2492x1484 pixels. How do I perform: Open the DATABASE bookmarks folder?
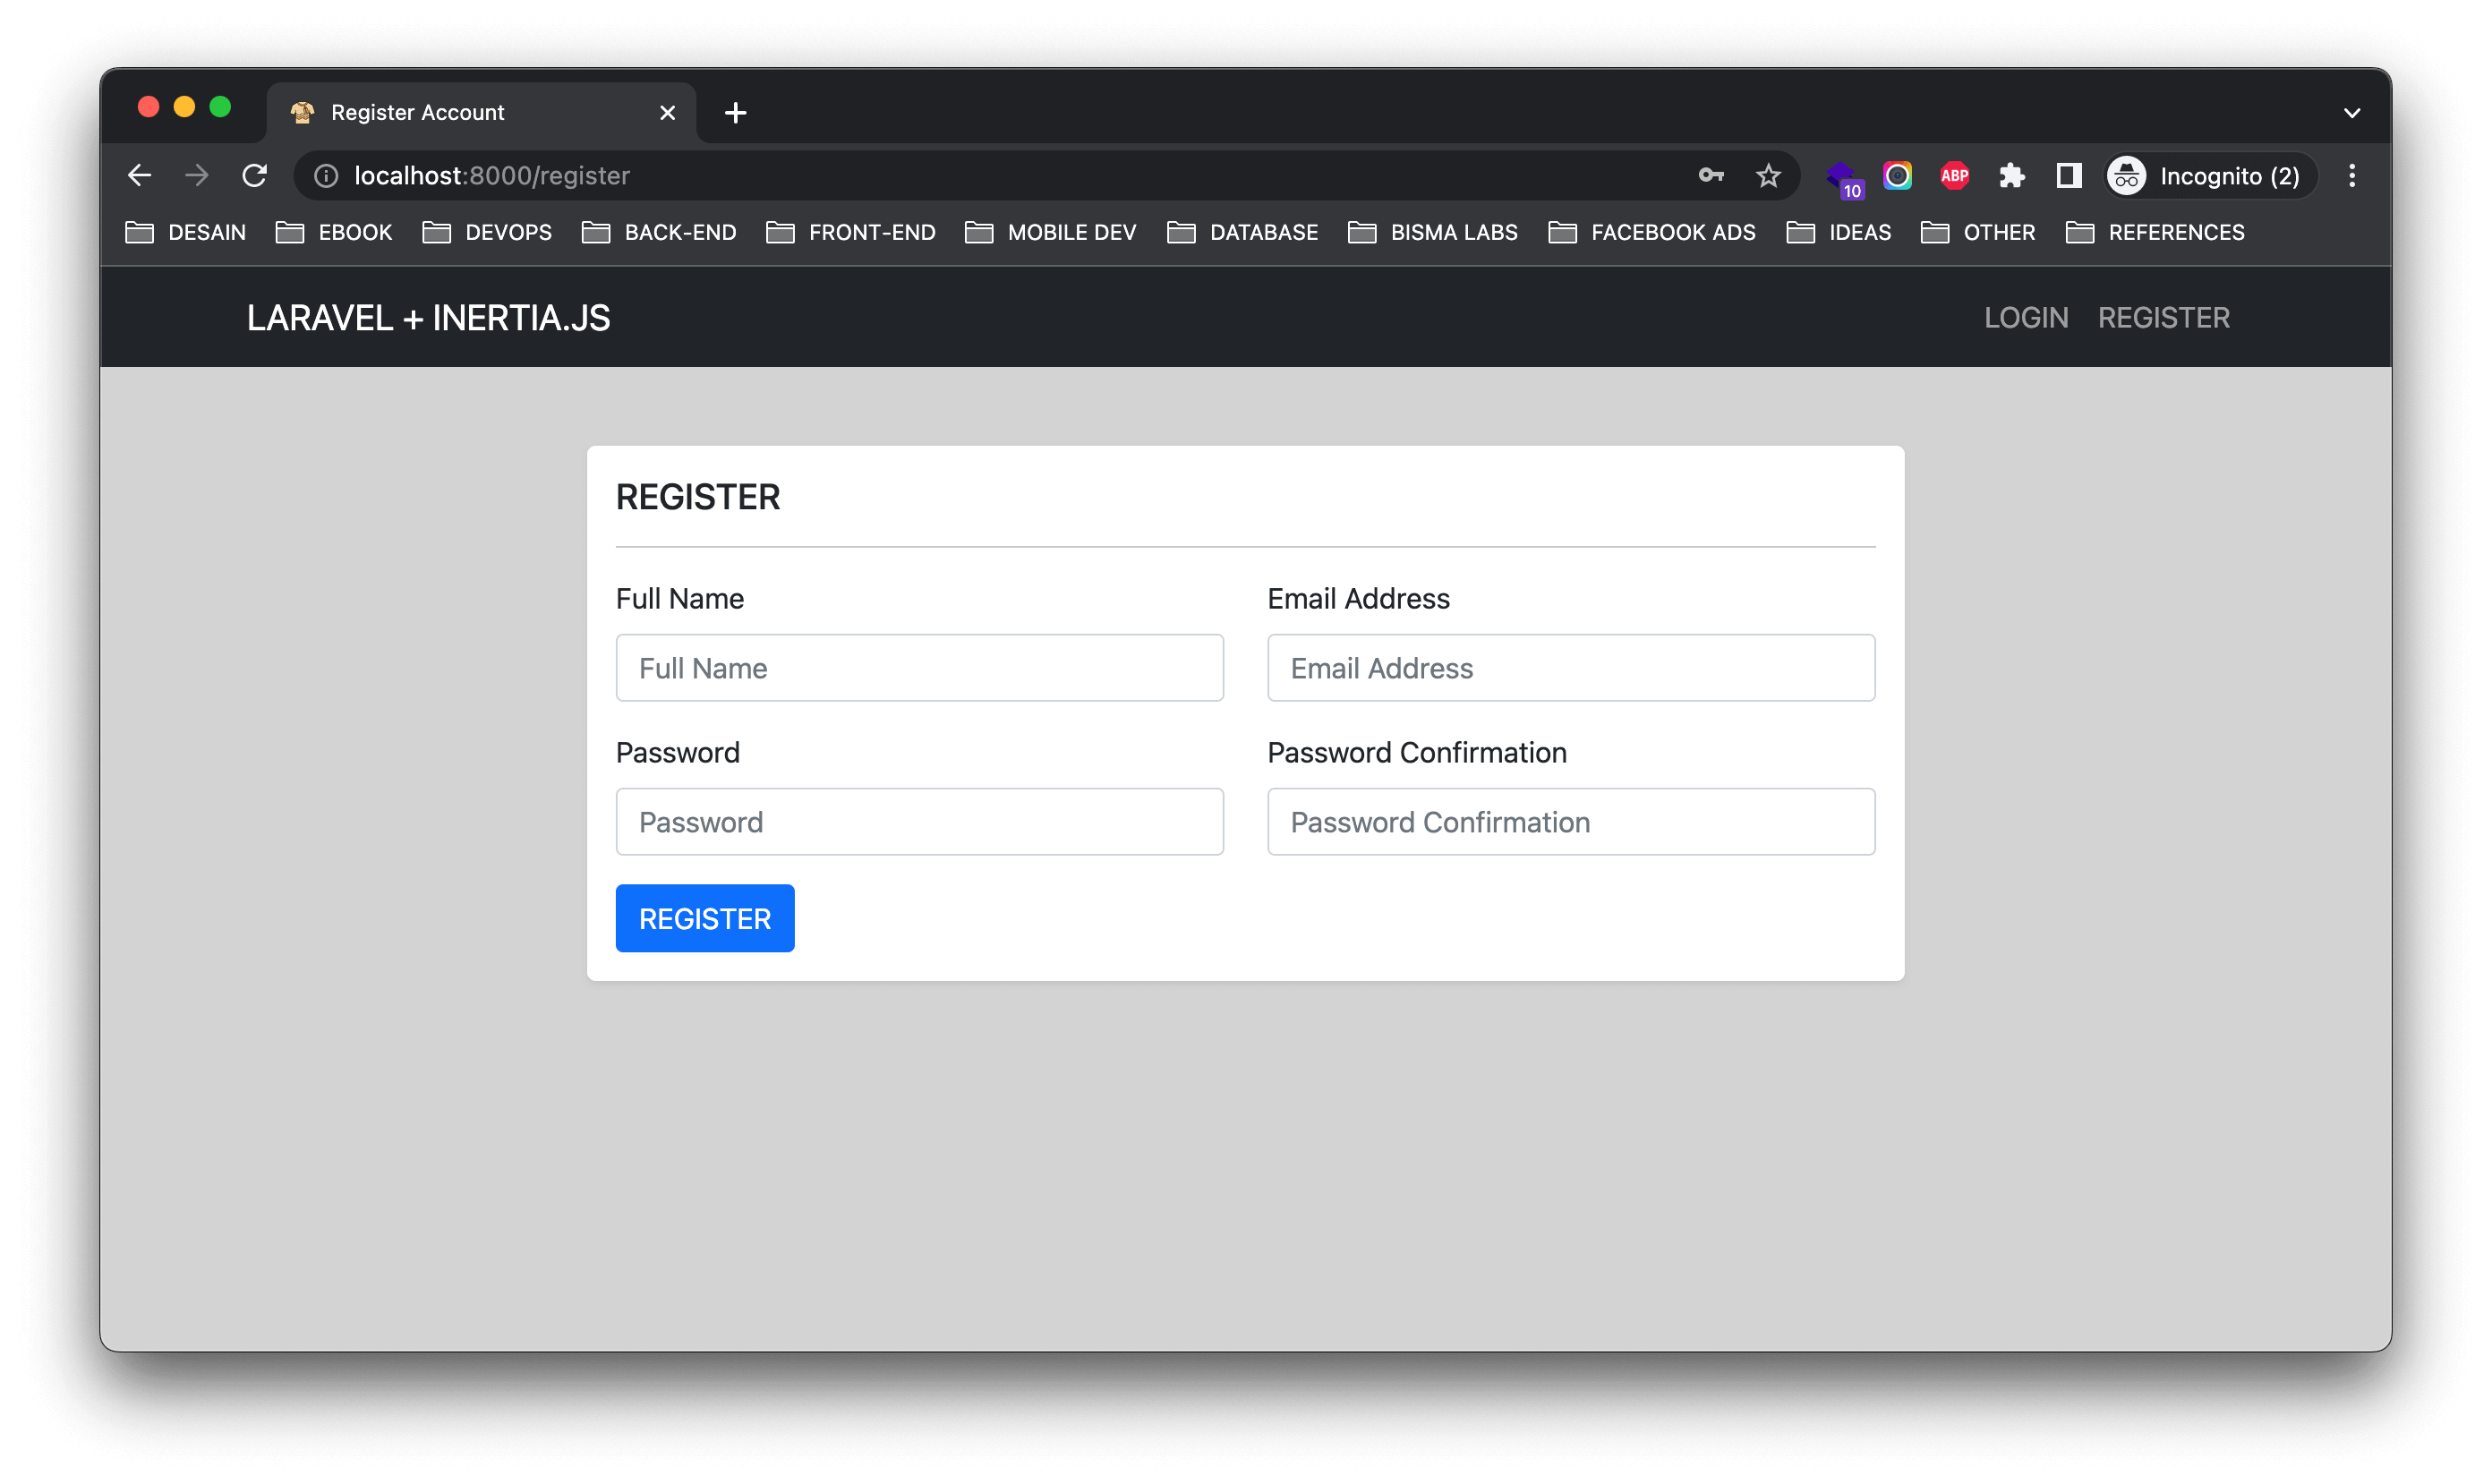(x=1242, y=233)
